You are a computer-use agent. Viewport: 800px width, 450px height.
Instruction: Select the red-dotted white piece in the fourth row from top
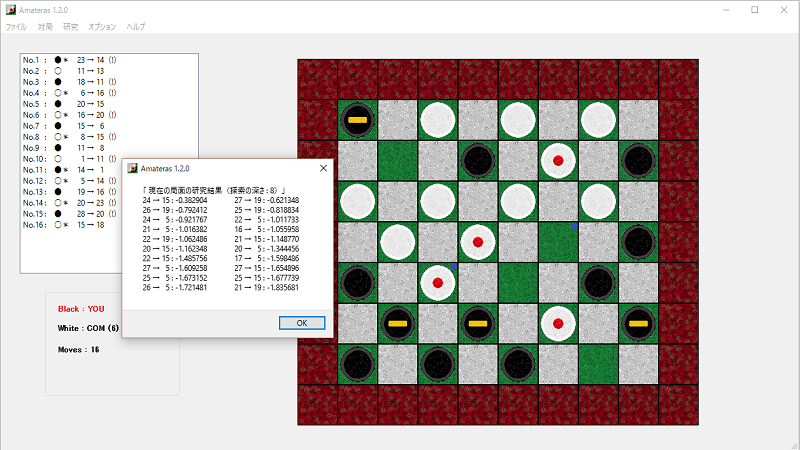[x=478, y=241]
